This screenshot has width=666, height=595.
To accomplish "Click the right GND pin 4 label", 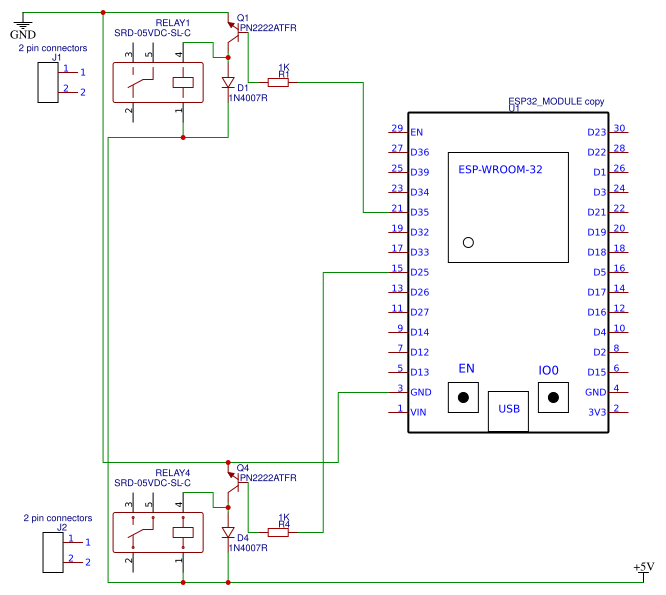I will click(595, 392).
